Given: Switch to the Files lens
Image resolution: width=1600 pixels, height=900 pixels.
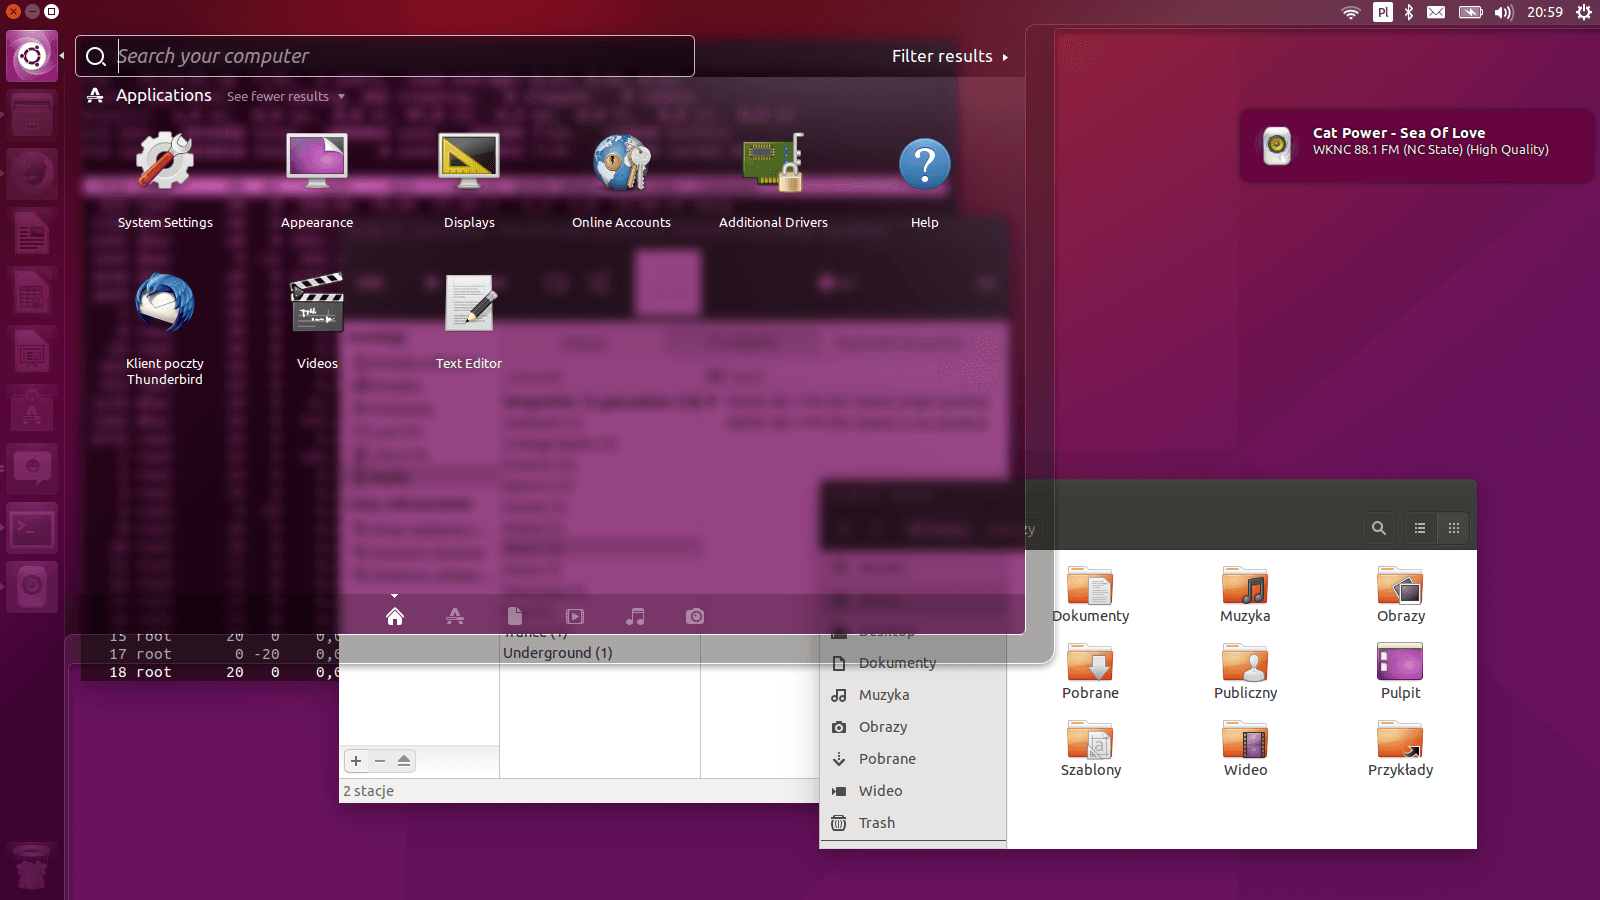Looking at the screenshot, I should (x=515, y=616).
